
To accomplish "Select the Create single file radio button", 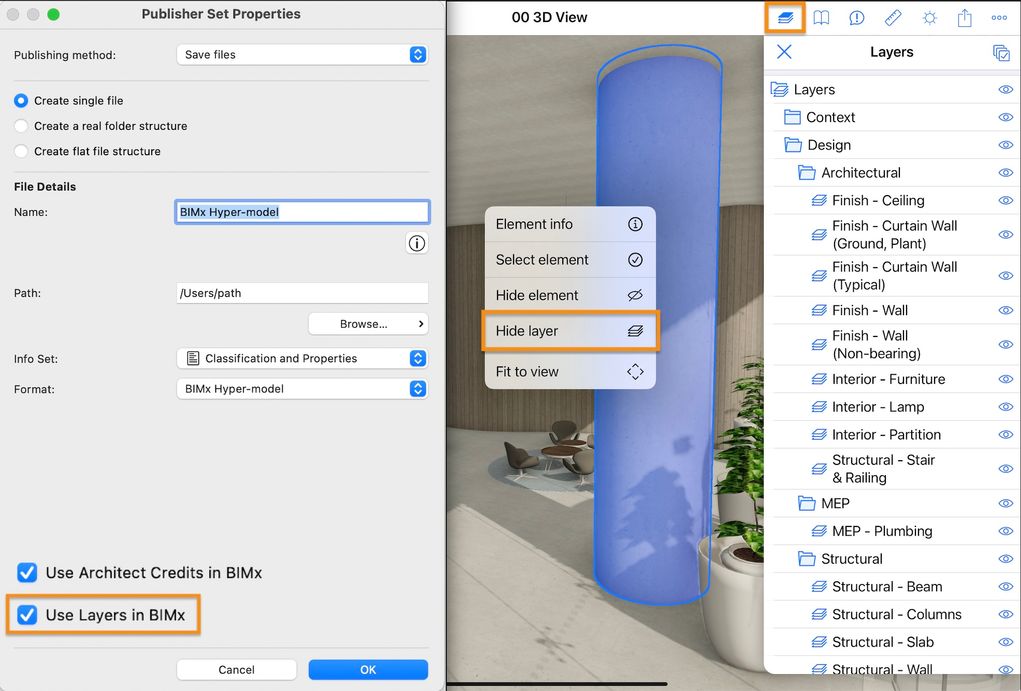I will (21, 100).
